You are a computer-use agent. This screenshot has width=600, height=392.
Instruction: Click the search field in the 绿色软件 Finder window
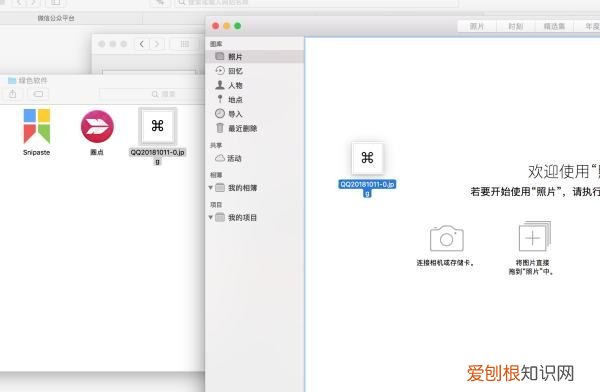(151, 94)
